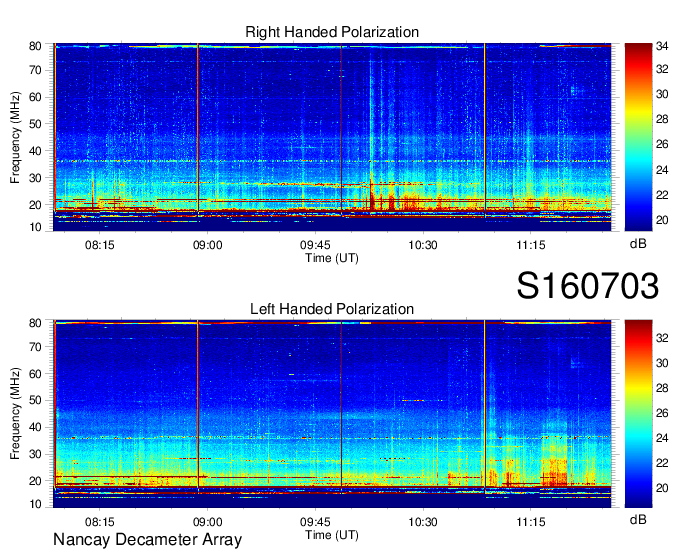Click the color bar beside the right-handed plot
Screen dimensions: 680x552
(x=638, y=137)
